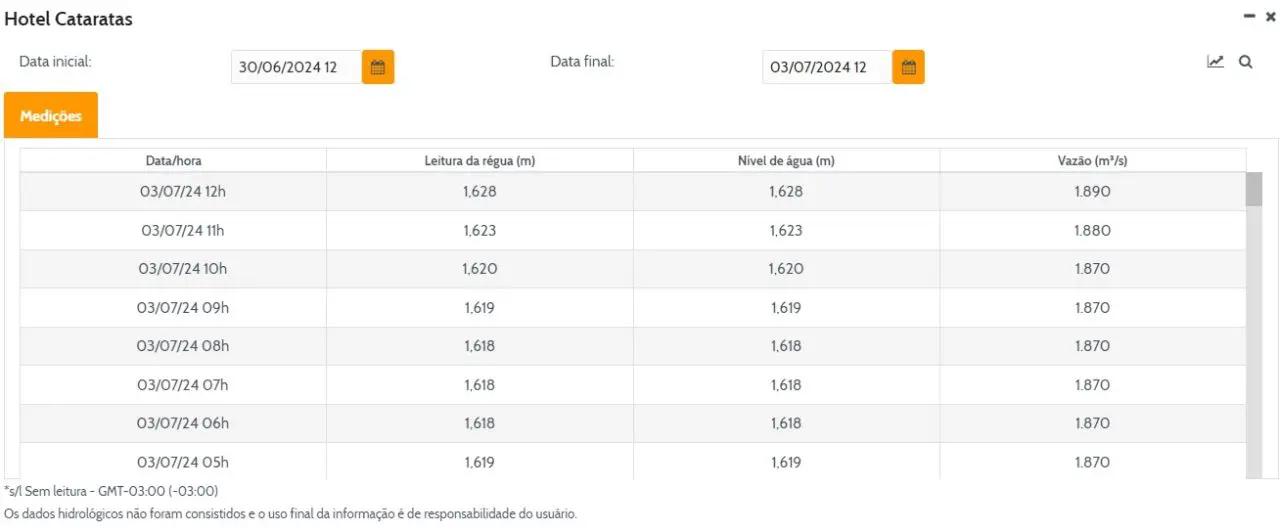
Task: Click the 1.870 flow value at 09h
Action: point(1092,308)
